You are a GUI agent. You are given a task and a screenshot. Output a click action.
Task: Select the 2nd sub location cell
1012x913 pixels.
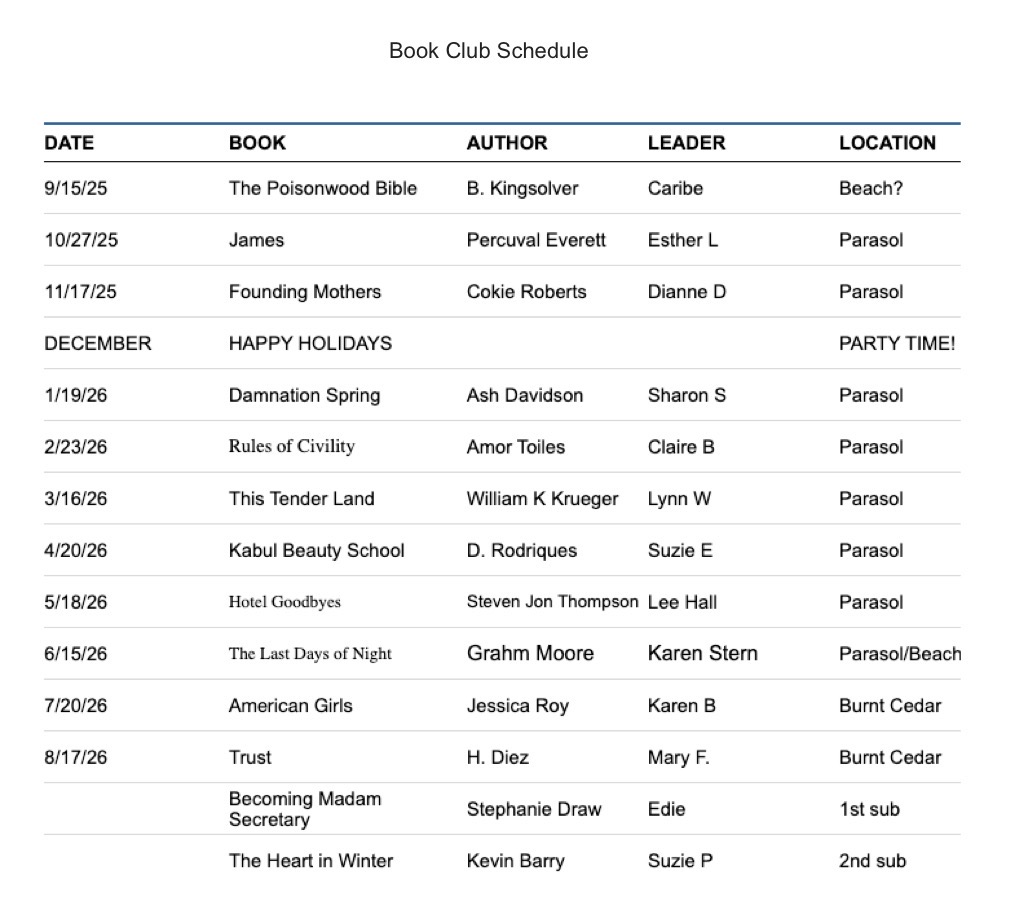click(872, 861)
